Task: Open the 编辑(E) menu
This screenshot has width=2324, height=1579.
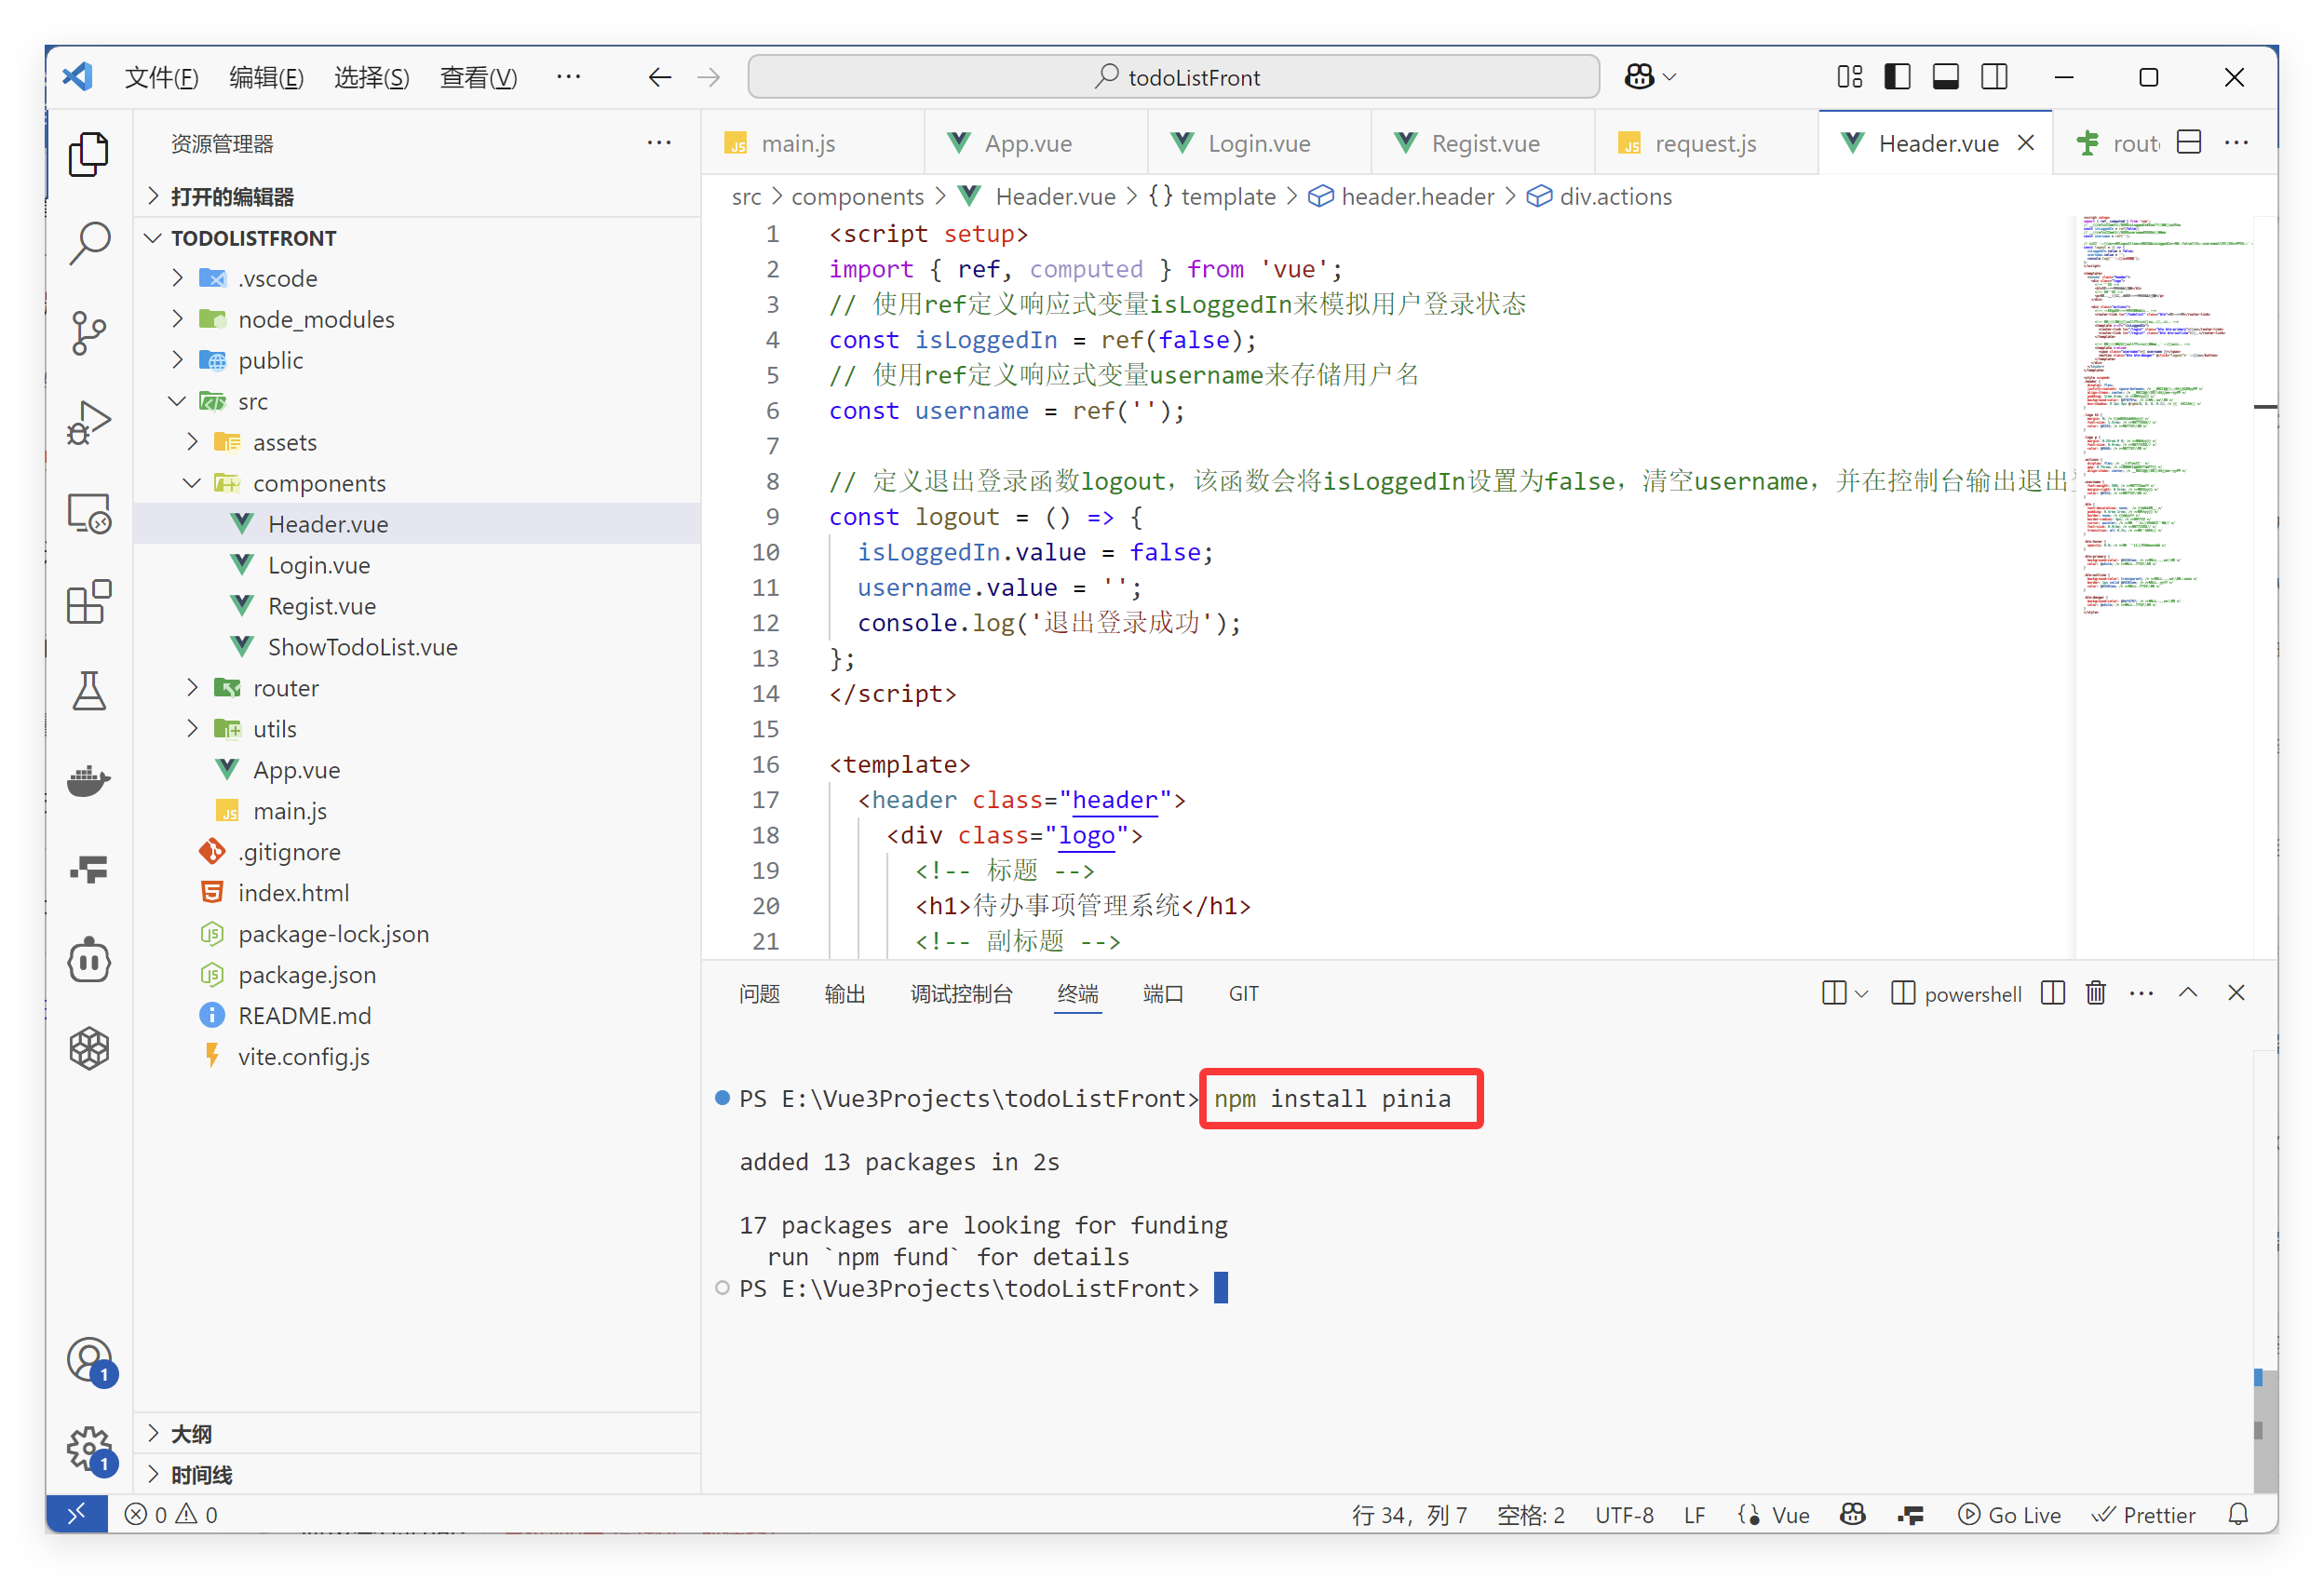Action: click(266, 77)
